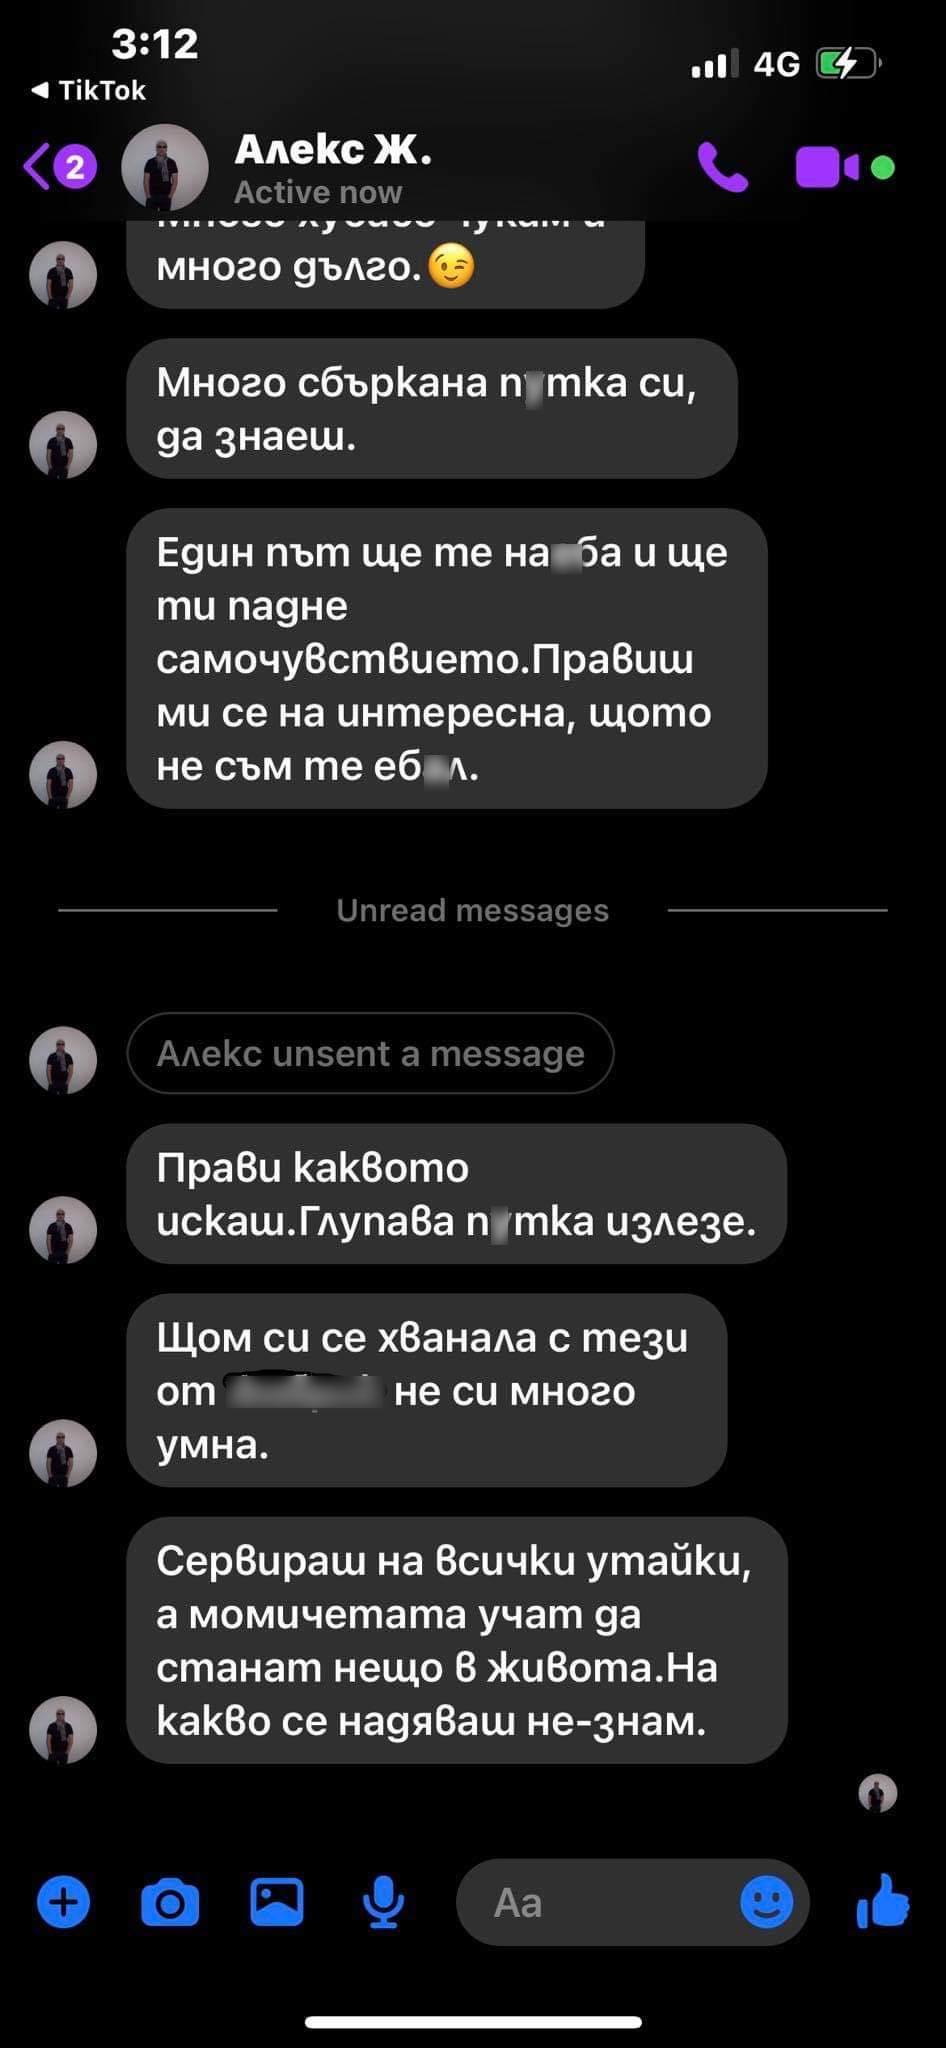
Task: Tap the microphone to record voice
Action: click(x=383, y=1902)
